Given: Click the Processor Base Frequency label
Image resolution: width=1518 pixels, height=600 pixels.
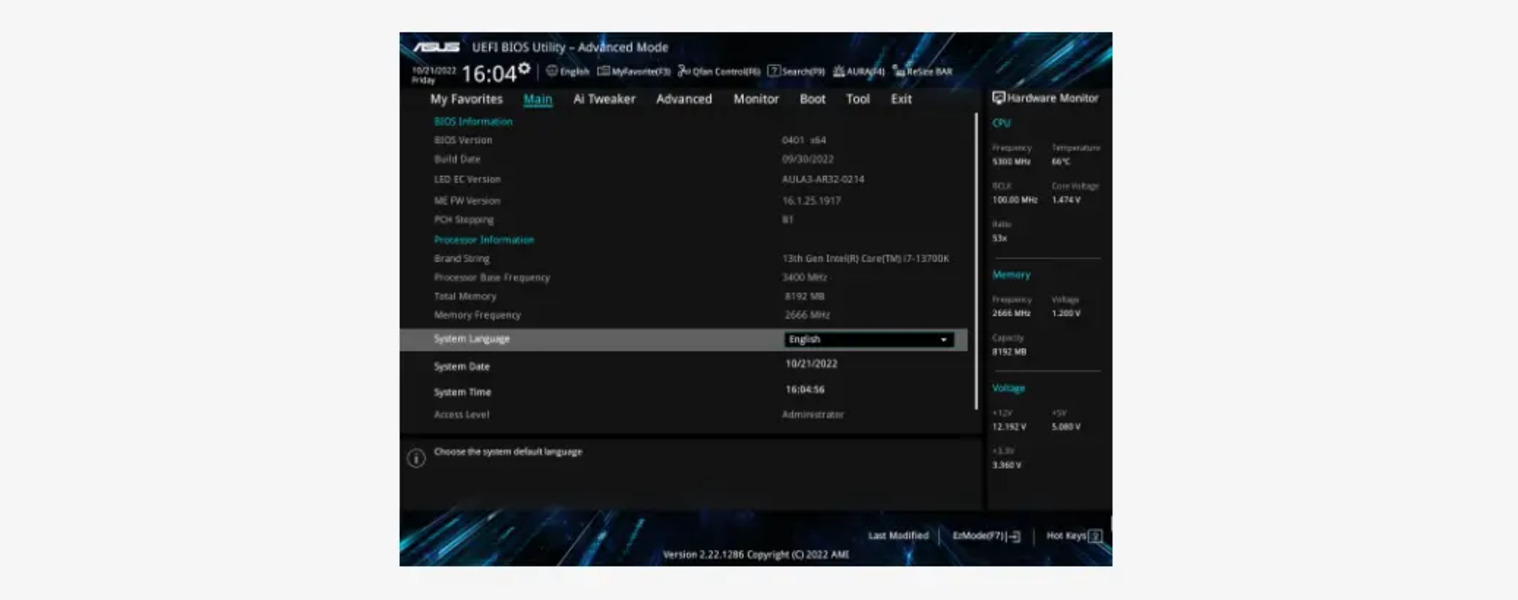Looking at the screenshot, I should (x=492, y=278).
